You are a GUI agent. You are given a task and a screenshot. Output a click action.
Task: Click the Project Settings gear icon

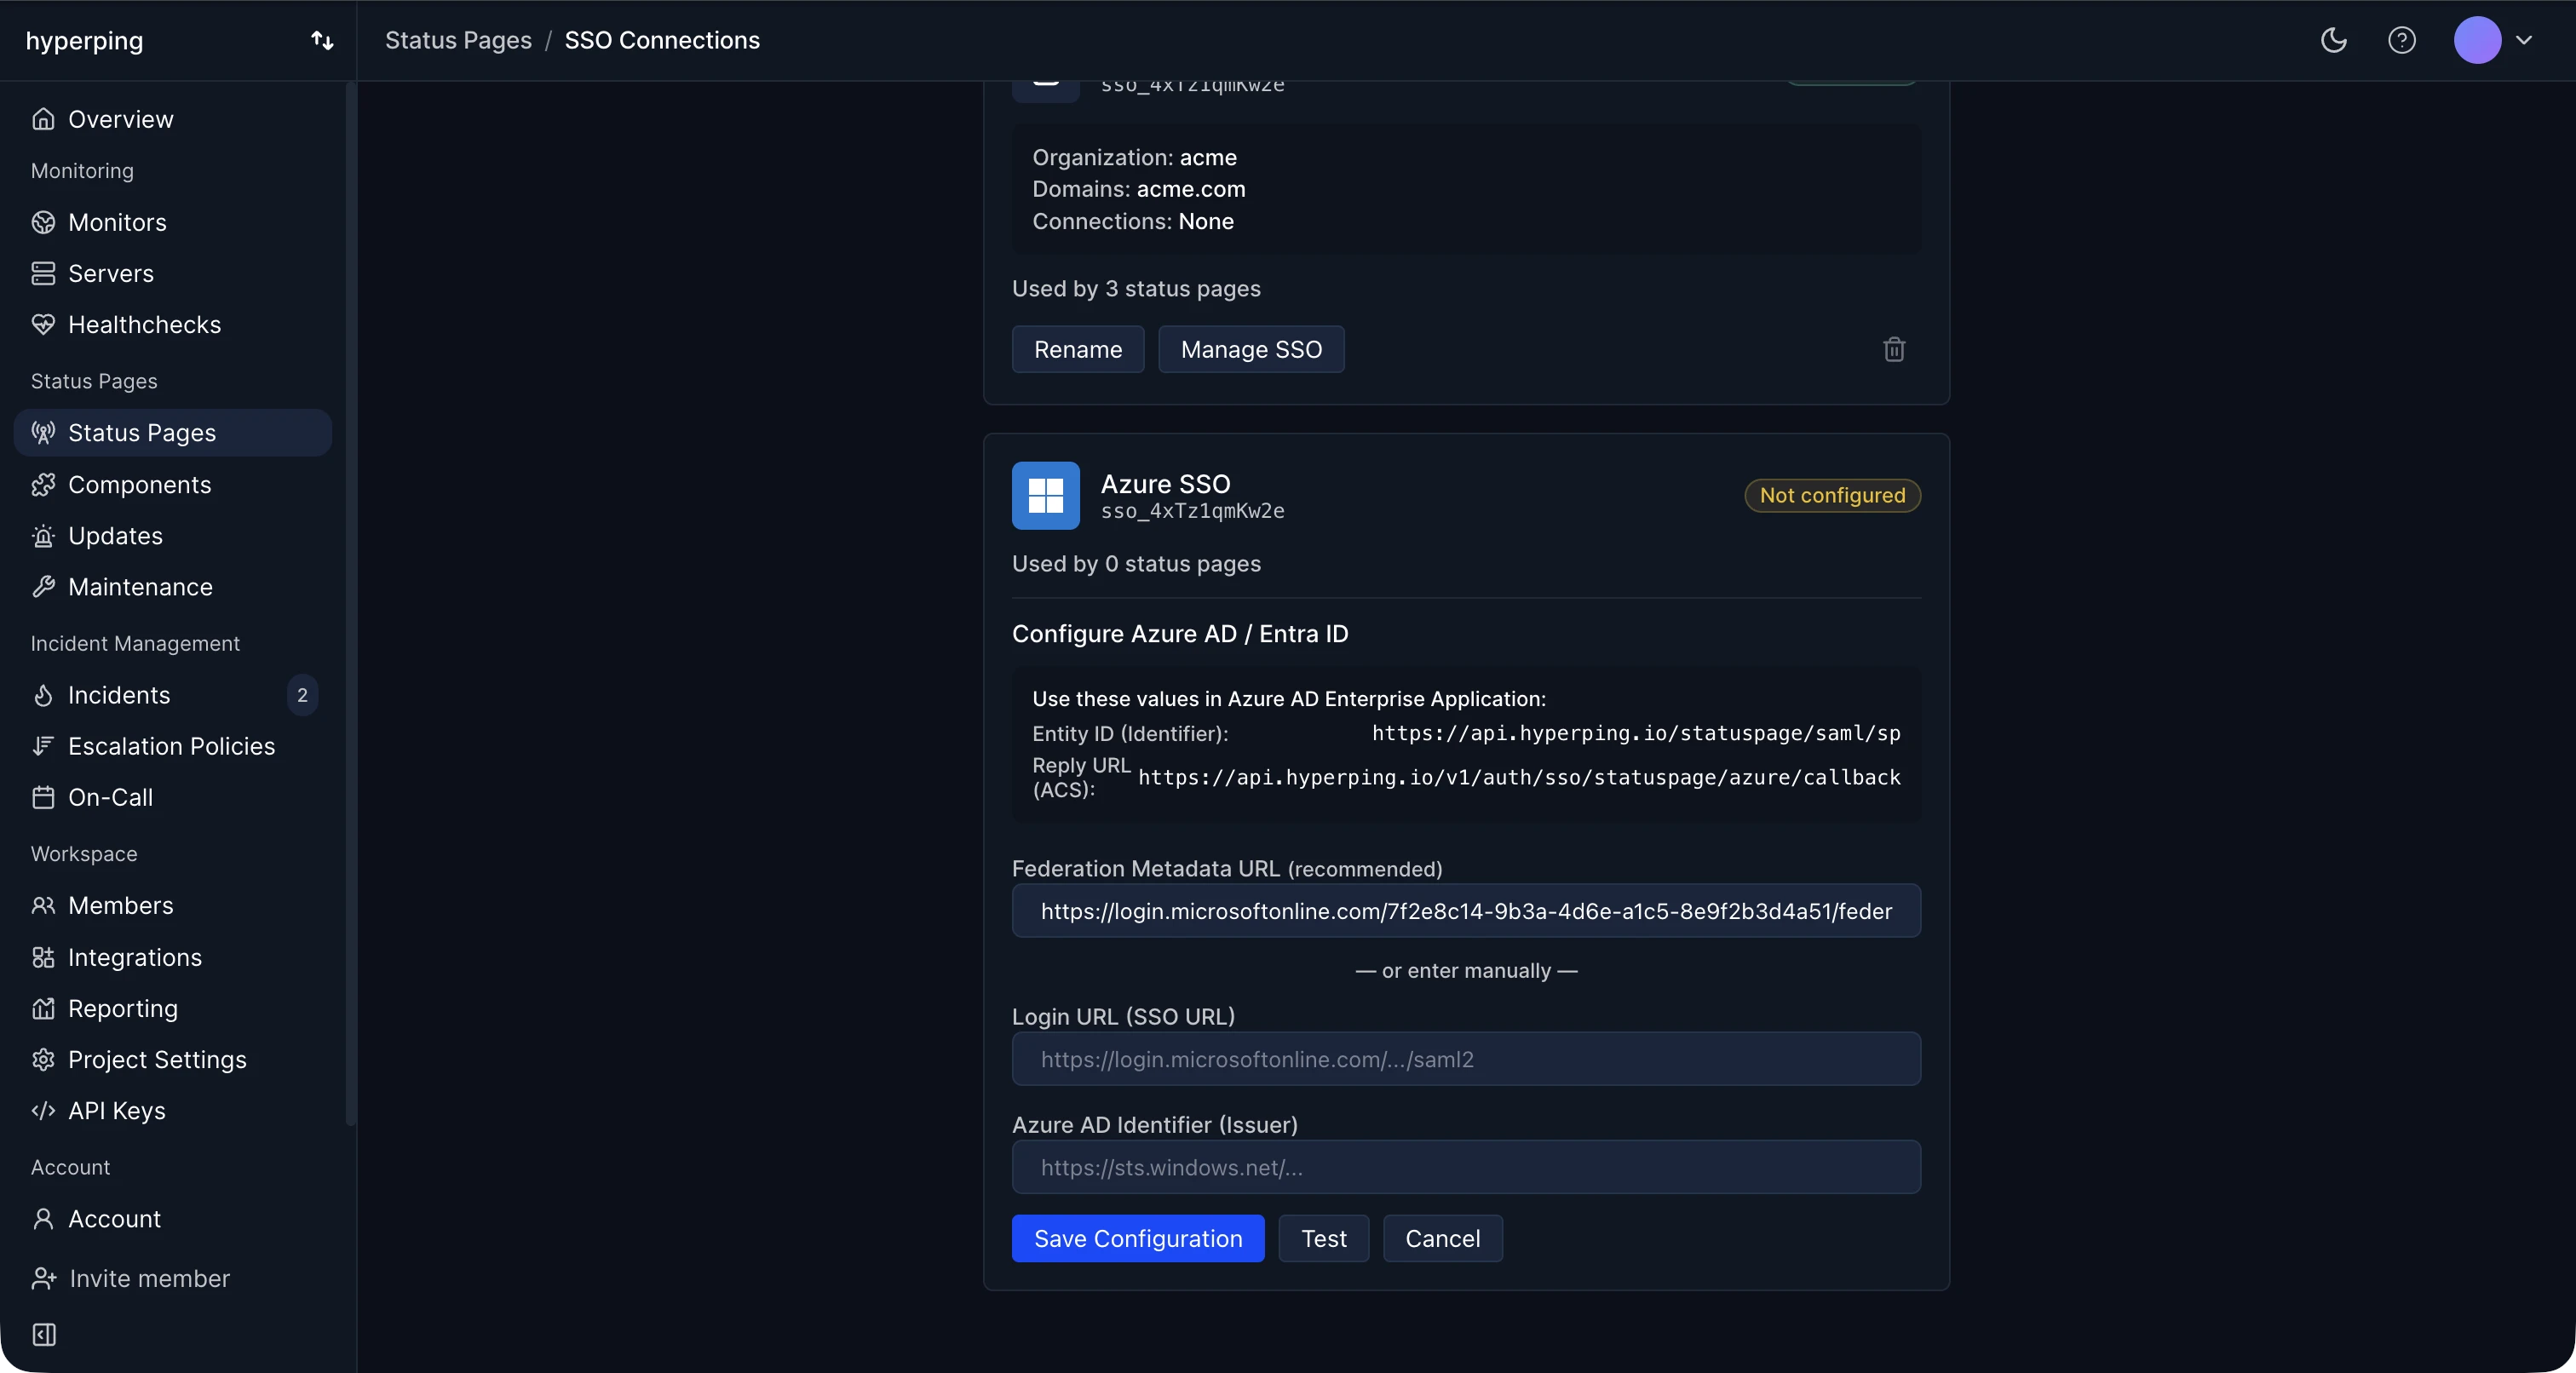coord(43,1059)
